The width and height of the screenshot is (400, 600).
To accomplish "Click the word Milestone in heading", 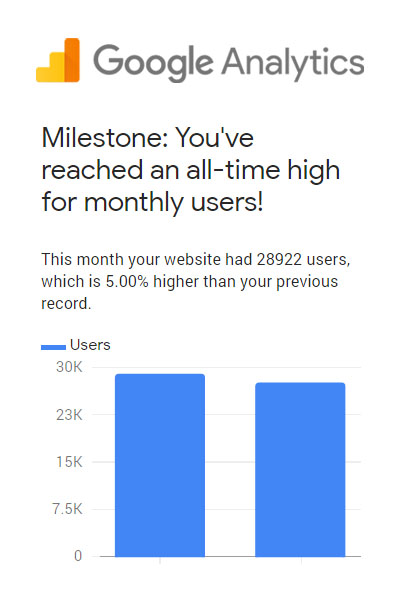I will [104, 137].
